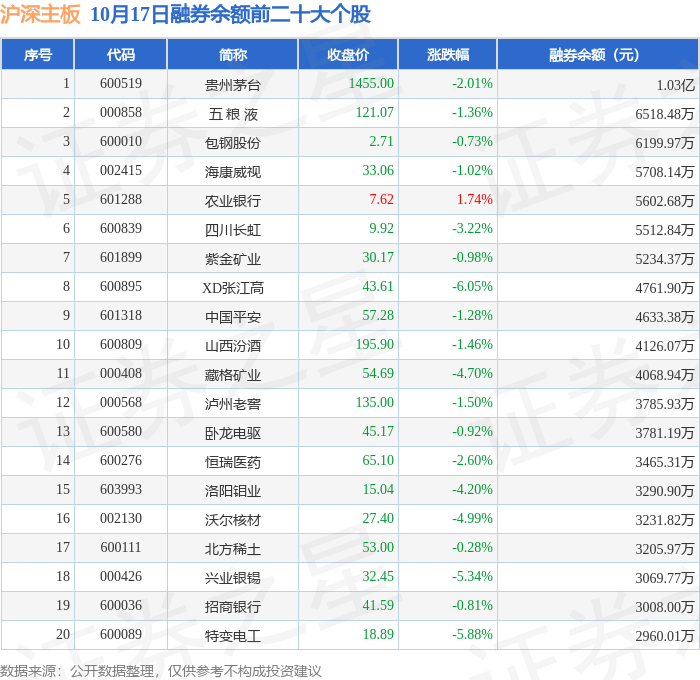Select stock name 兴业银锡
The width and height of the screenshot is (700, 680).
[233, 578]
